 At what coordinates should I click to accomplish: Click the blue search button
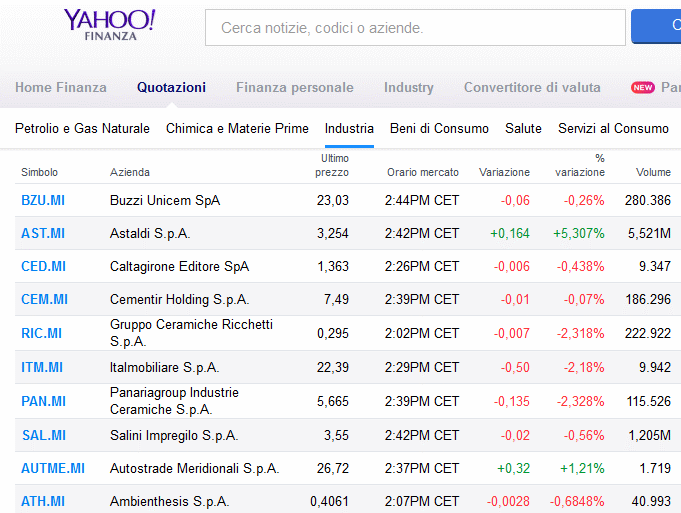pos(656,26)
